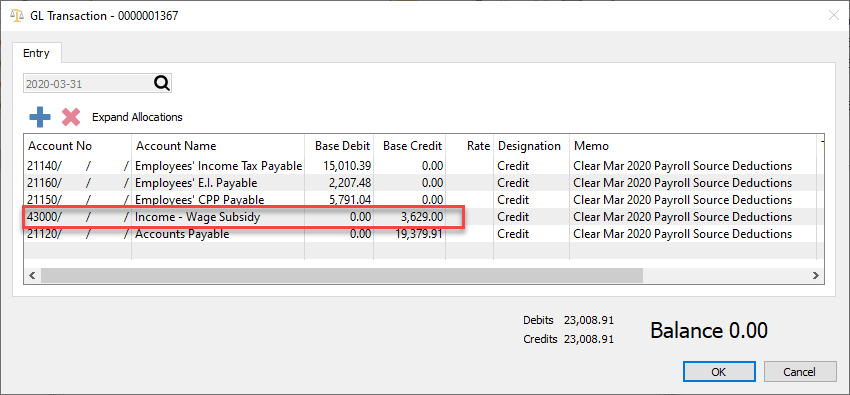
Task: Select account number 21150 cell
Action: point(78,200)
